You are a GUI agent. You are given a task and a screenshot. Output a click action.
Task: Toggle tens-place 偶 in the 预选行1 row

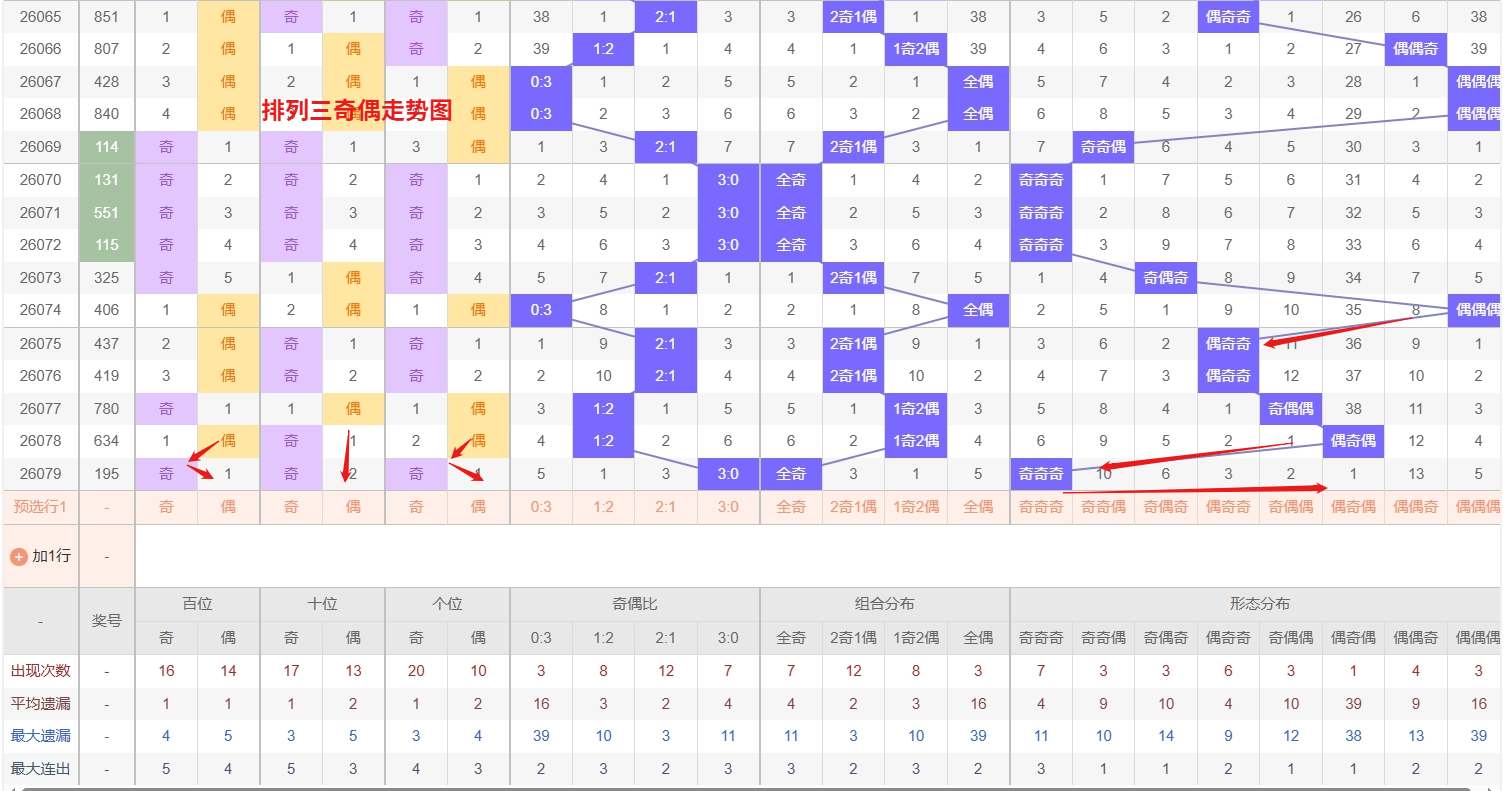click(x=353, y=507)
